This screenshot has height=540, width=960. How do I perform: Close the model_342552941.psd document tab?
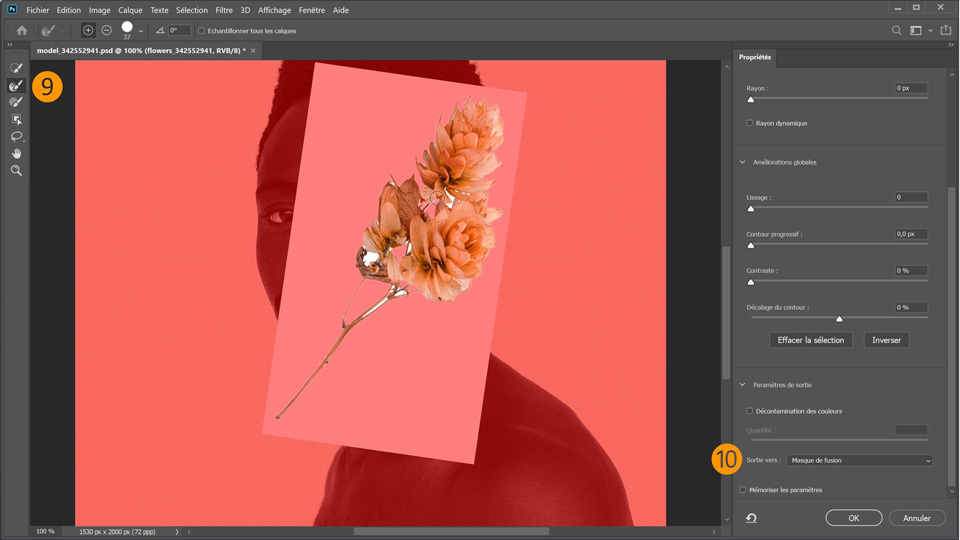coord(253,51)
